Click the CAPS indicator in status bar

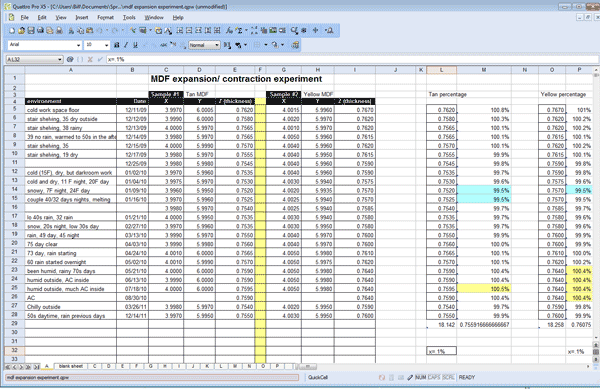[434, 378]
